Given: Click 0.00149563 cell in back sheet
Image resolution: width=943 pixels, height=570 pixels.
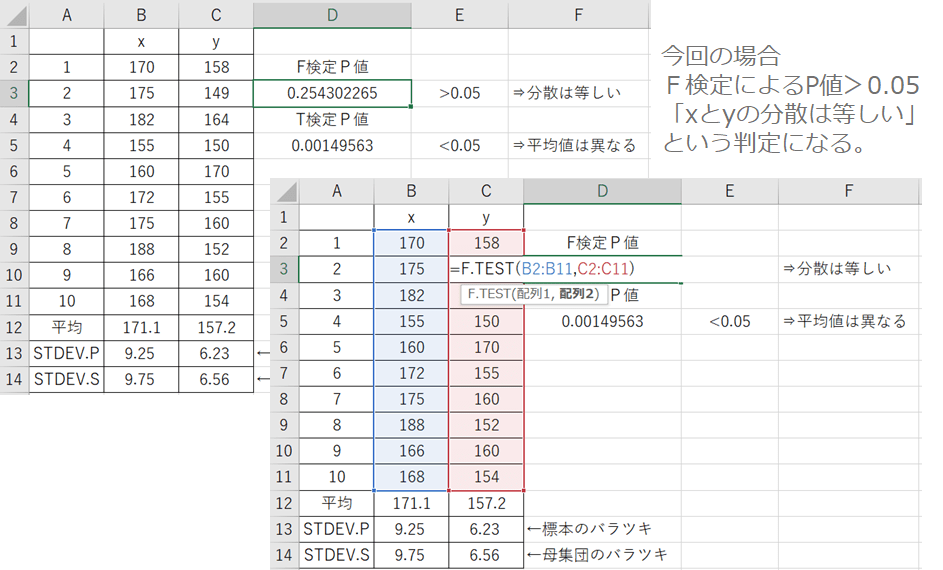Looking at the screenshot, I should coord(332,146).
